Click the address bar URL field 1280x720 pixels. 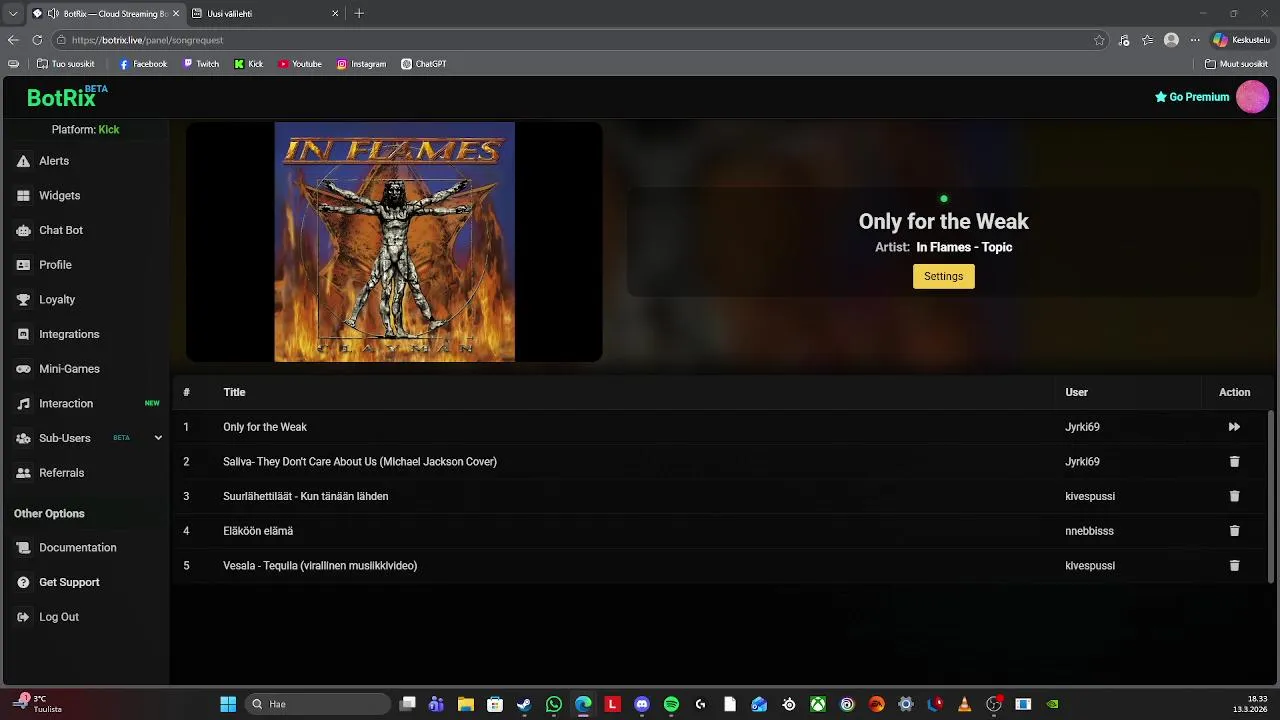pos(580,40)
